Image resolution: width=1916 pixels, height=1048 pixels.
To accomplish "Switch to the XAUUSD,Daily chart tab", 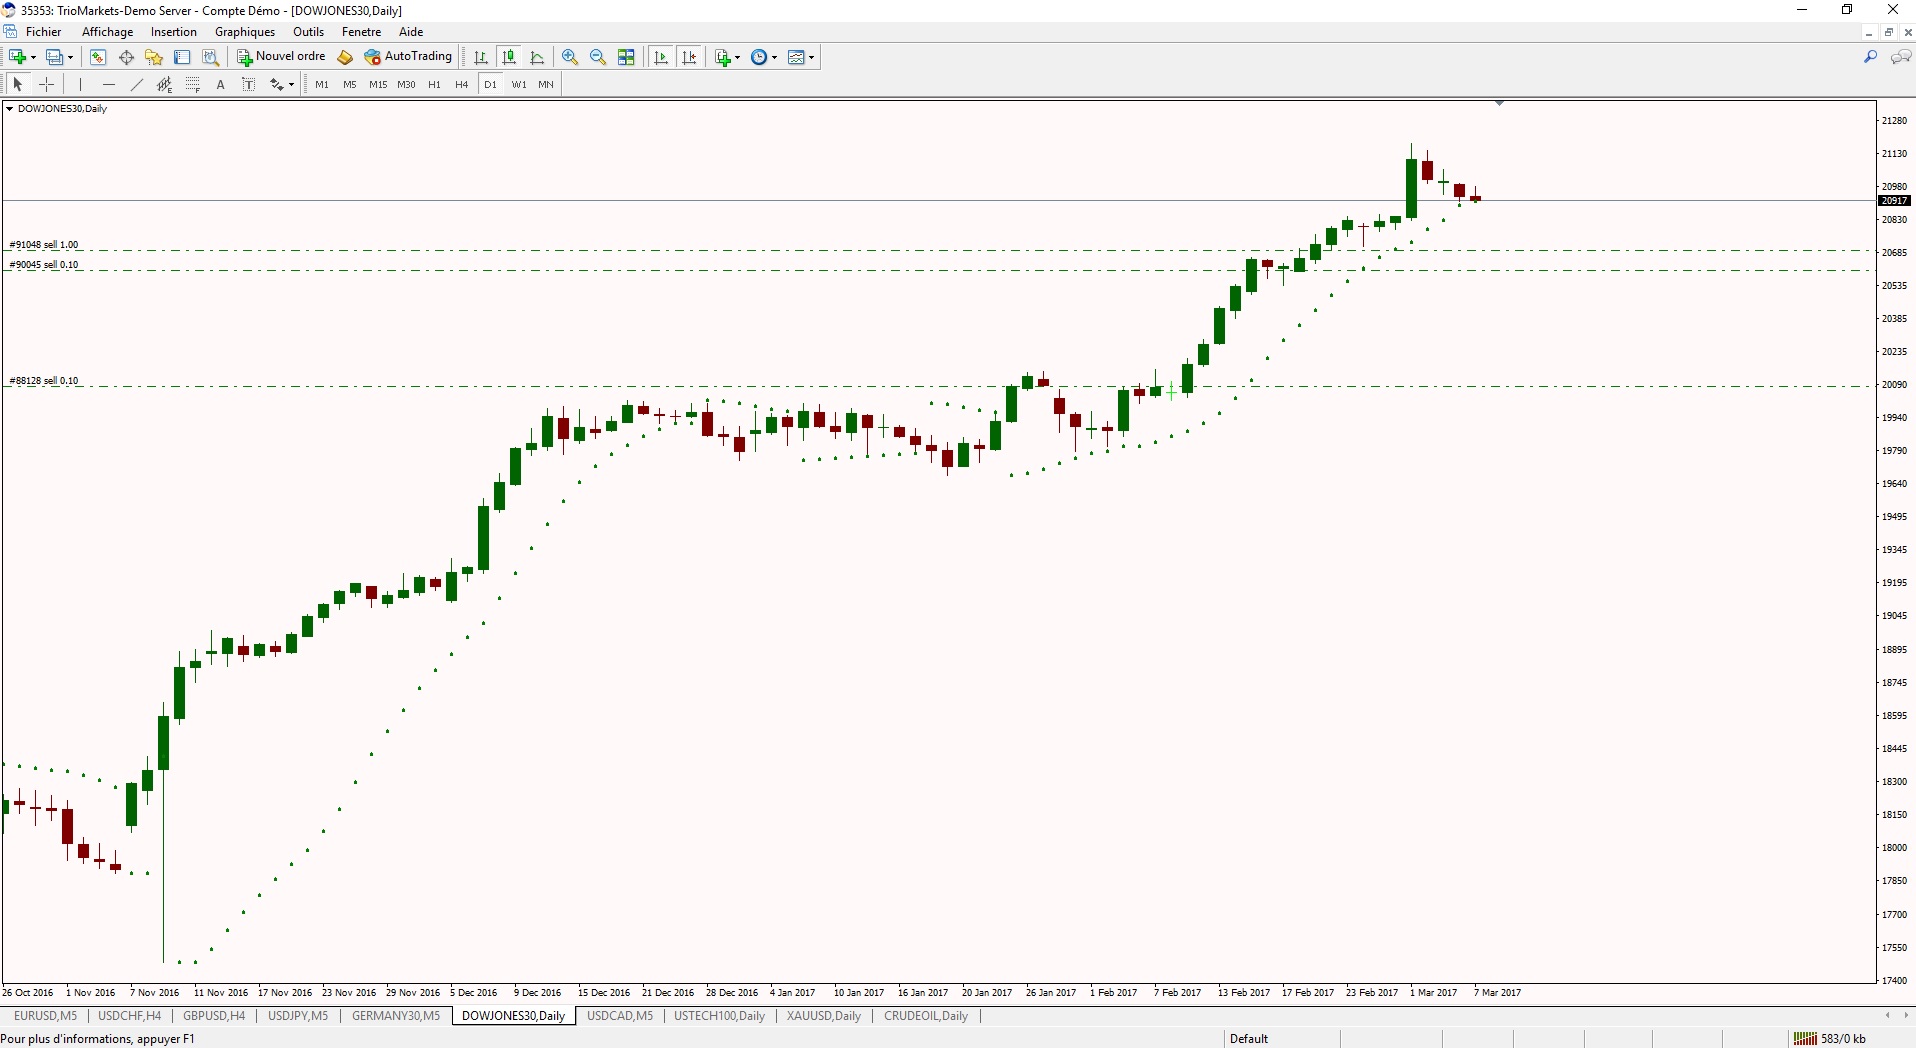I will 823,1016.
